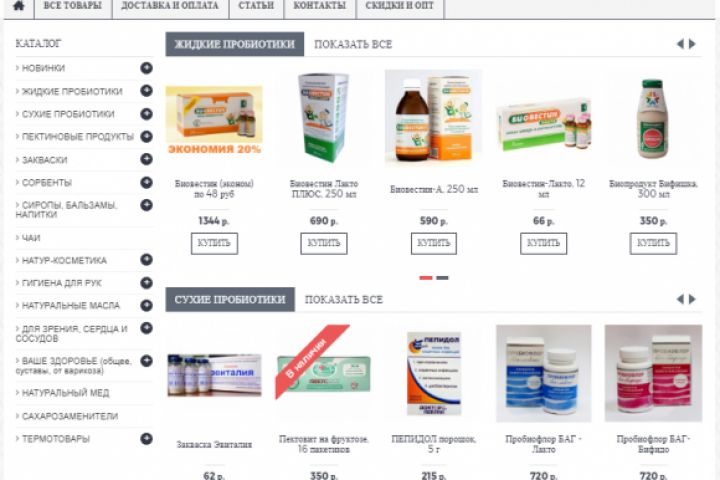Expand Жидкие пробиотики category in catalog
This screenshot has height=480, width=720.
coord(146,90)
